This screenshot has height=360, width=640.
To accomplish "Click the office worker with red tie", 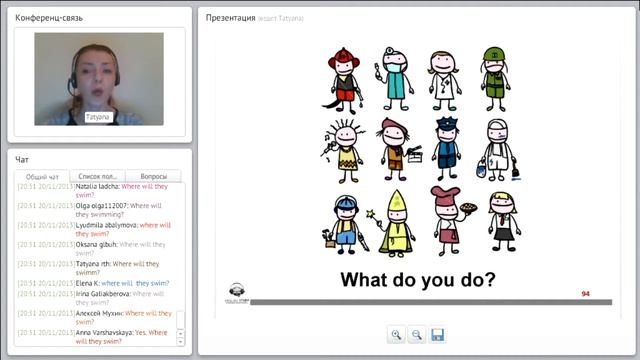I will [x=504, y=222].
